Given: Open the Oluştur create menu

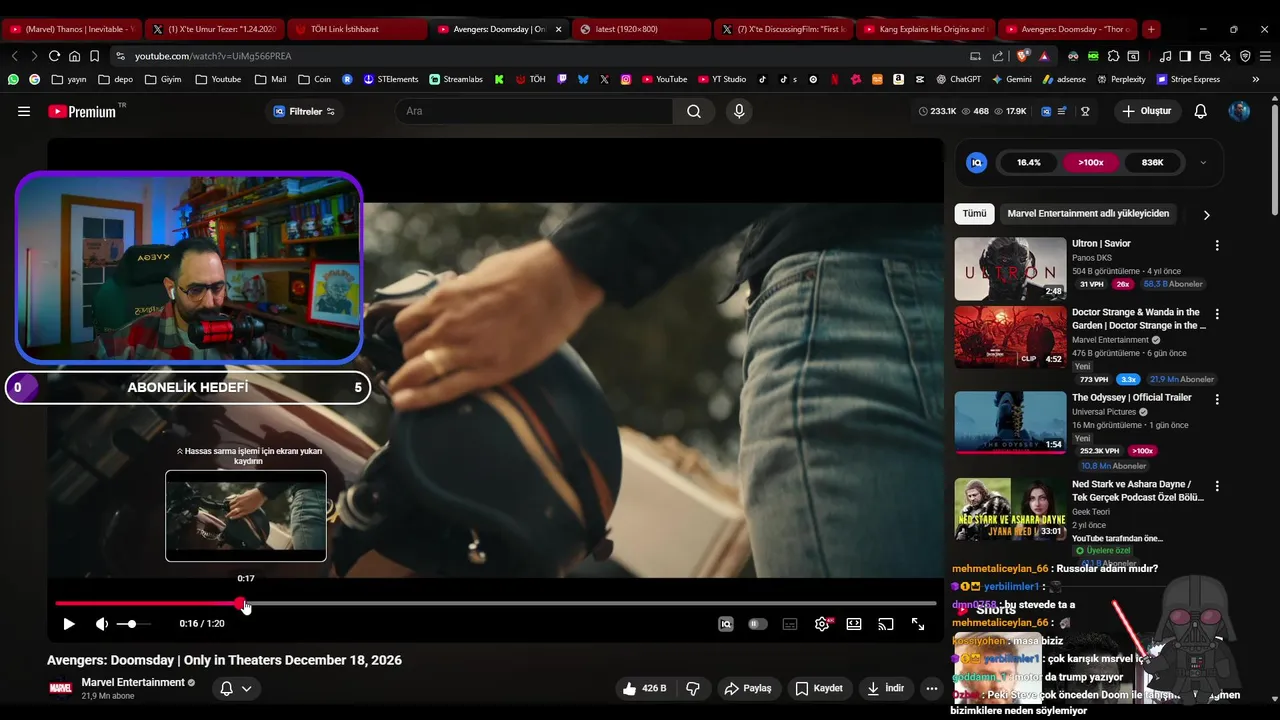Looking at the screenshot, I should coord(1146,111).
